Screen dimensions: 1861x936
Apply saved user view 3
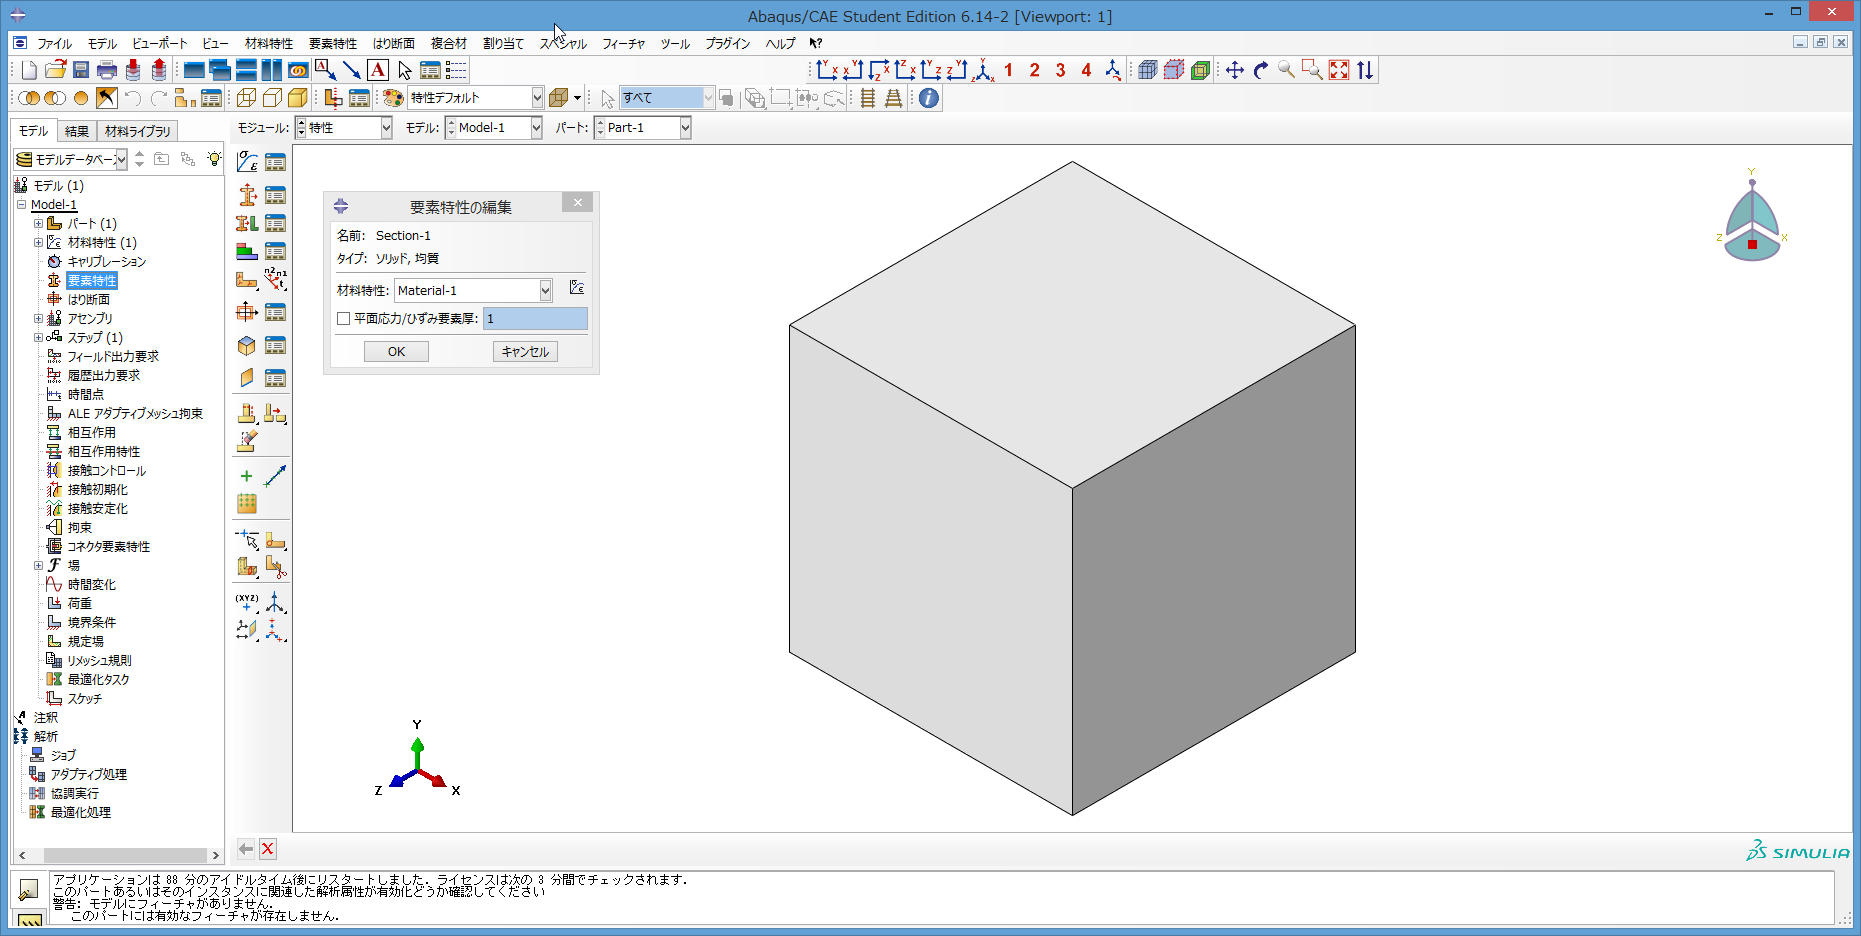pyautogui.click(x=1060, y=70)
